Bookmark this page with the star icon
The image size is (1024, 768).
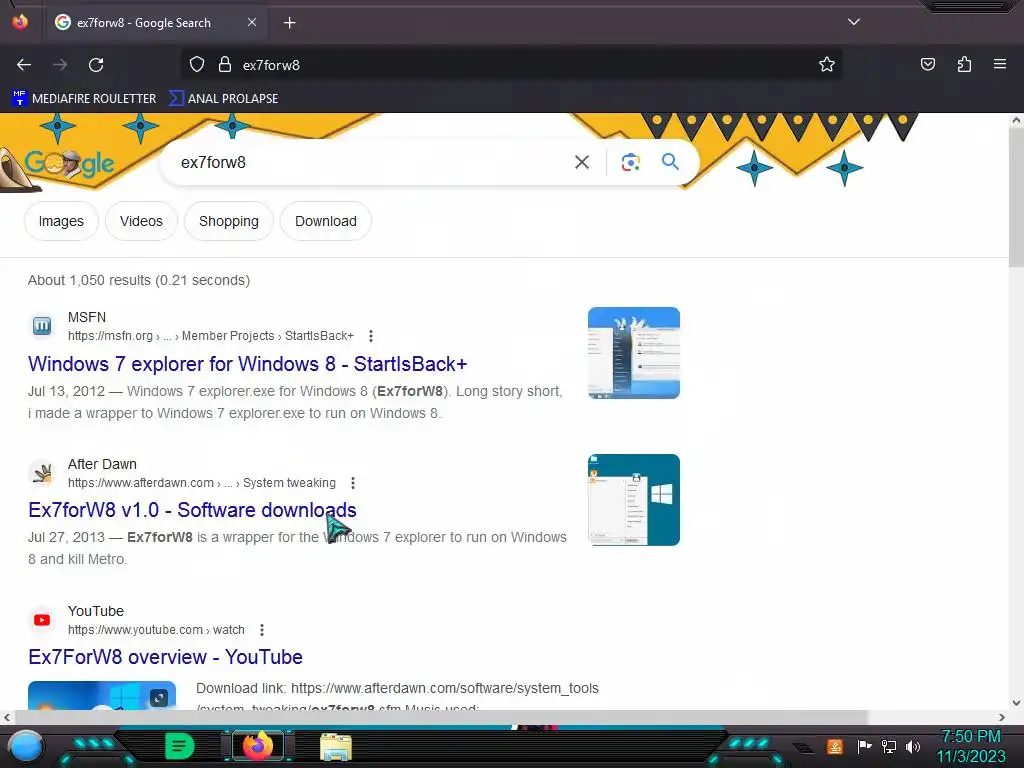click(827, 64)
